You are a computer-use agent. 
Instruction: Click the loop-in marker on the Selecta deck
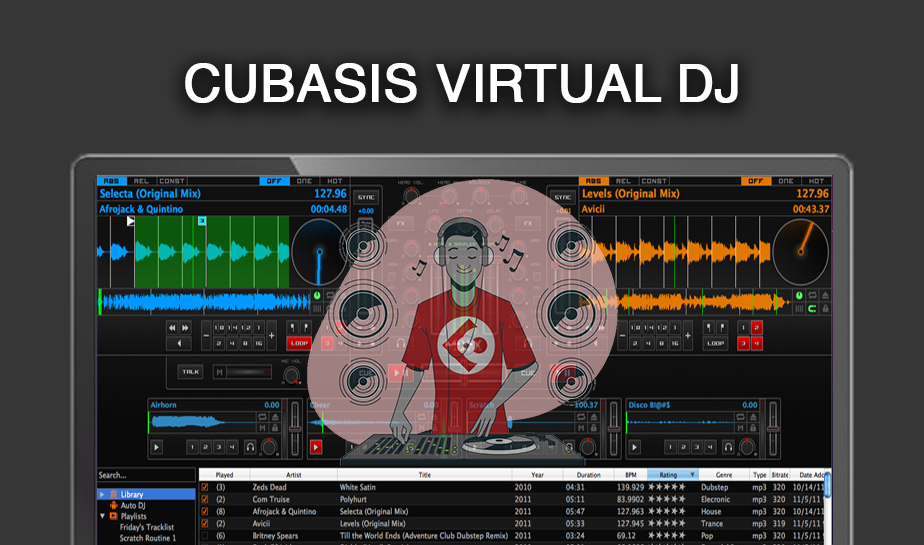(x=293, y=327)
